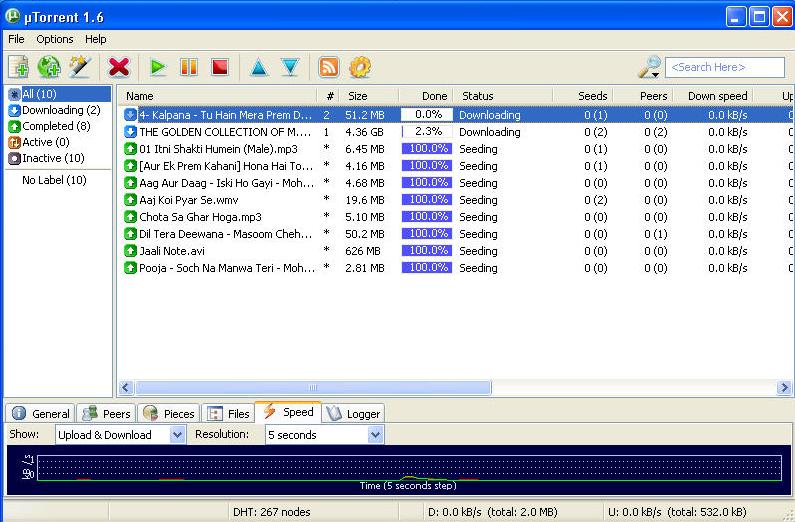Switch to the Peers tab
The image size is (795, 522).
click(x=106, y=414)
